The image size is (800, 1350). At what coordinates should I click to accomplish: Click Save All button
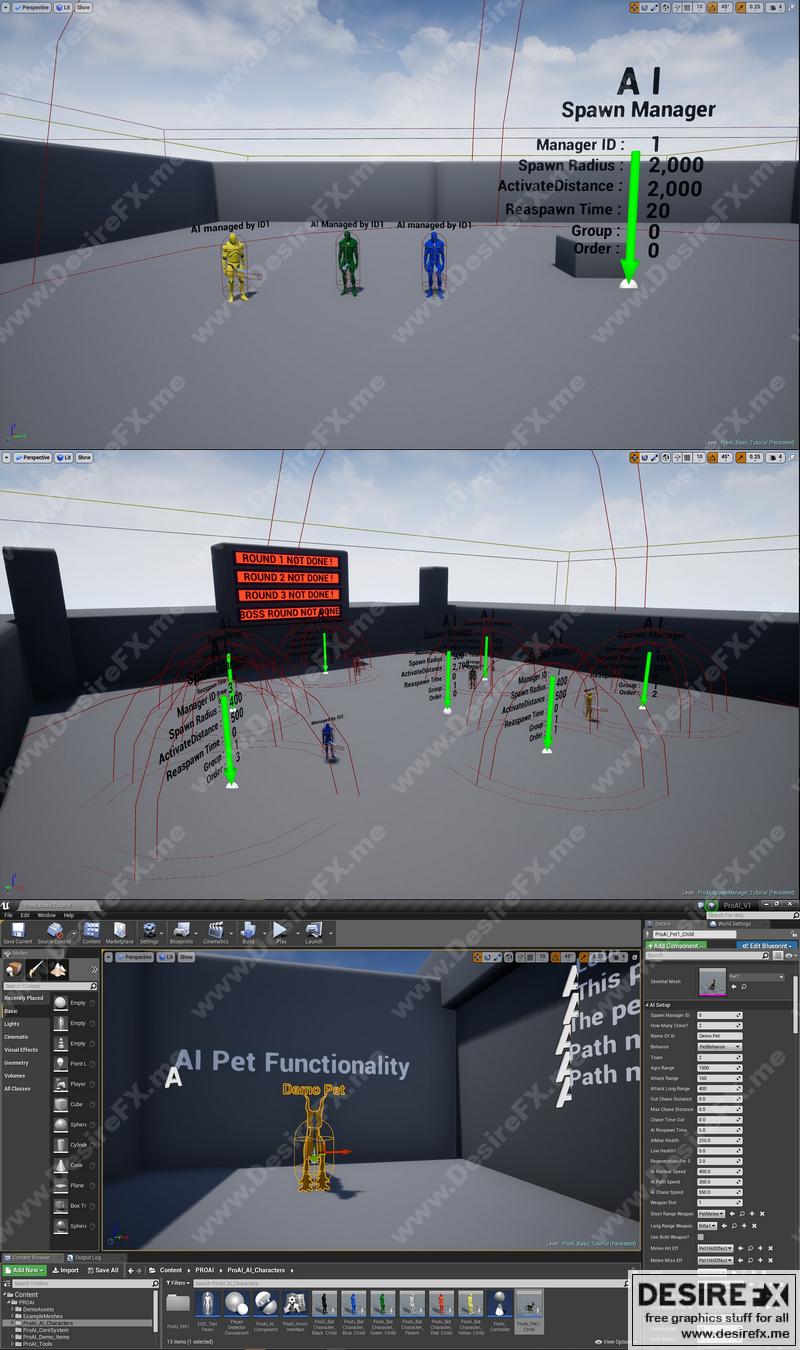pos(103,1270)
